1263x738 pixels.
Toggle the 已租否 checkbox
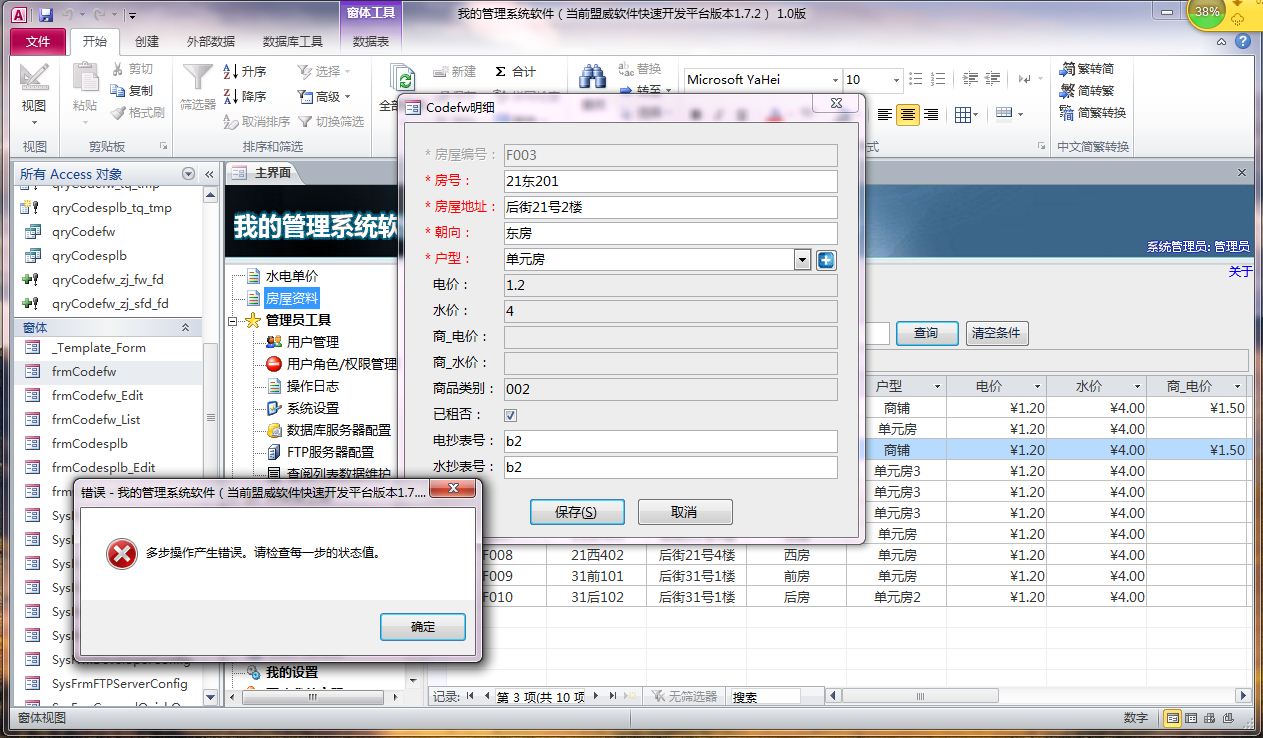point(511,415)
